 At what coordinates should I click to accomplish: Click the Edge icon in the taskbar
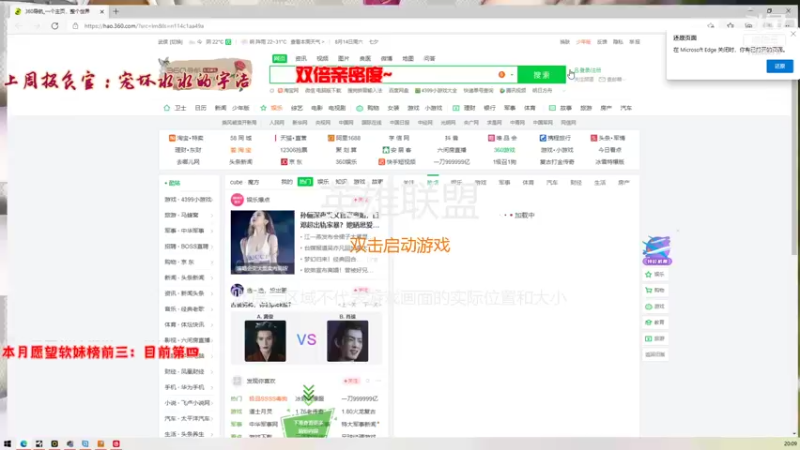point(23,444)
